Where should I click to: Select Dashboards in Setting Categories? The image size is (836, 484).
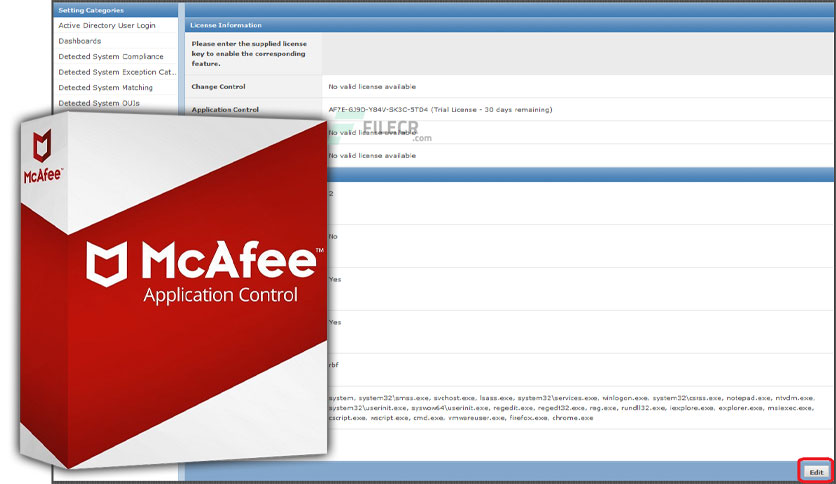(79, 41)
